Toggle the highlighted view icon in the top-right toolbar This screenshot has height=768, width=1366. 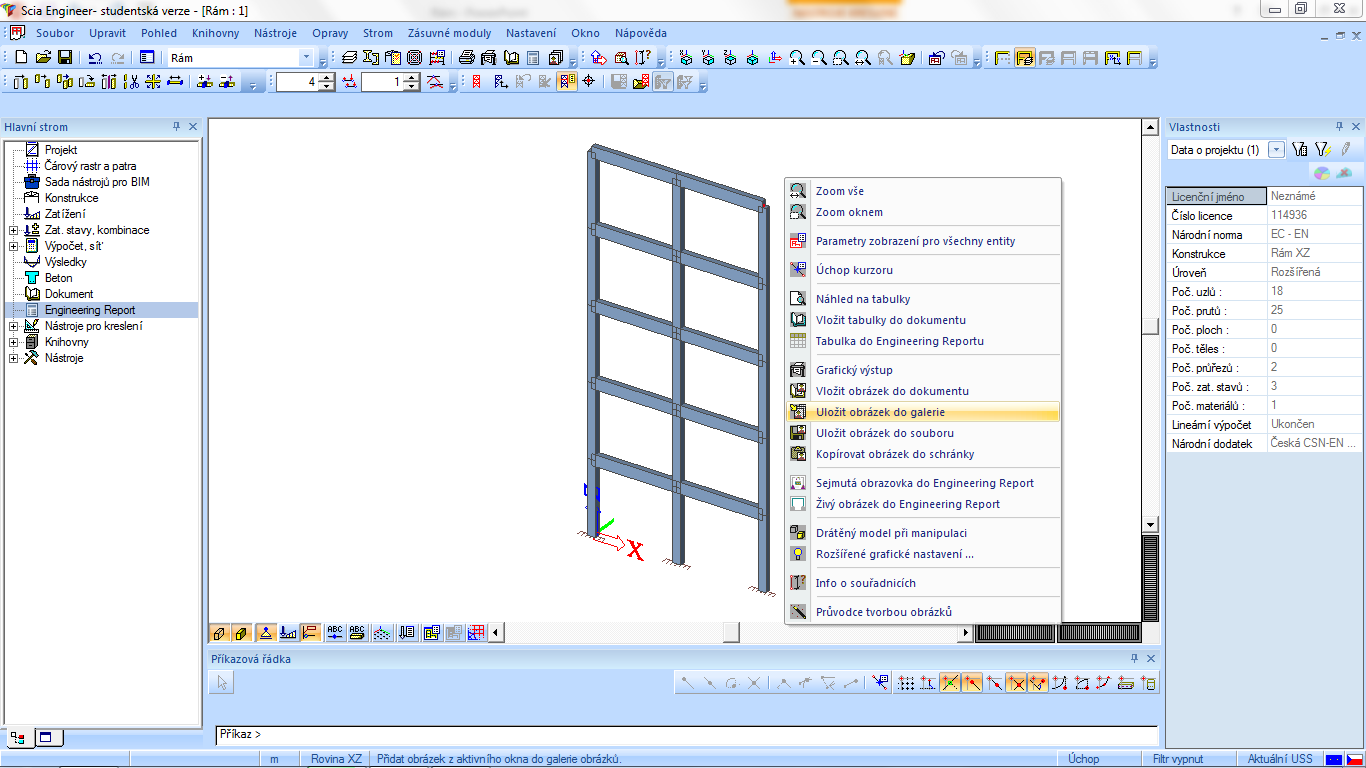pyautogui.click(x=1025, y=58)
